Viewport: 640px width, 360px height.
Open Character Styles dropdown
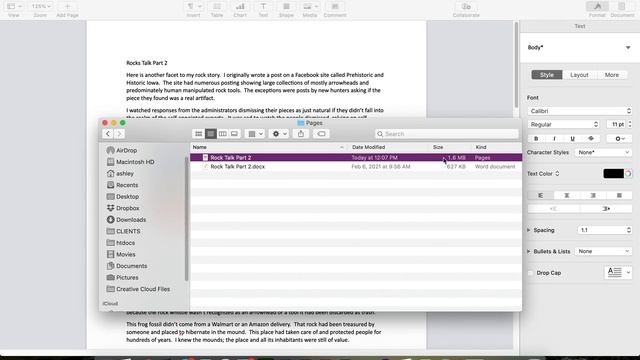(603, 152)
